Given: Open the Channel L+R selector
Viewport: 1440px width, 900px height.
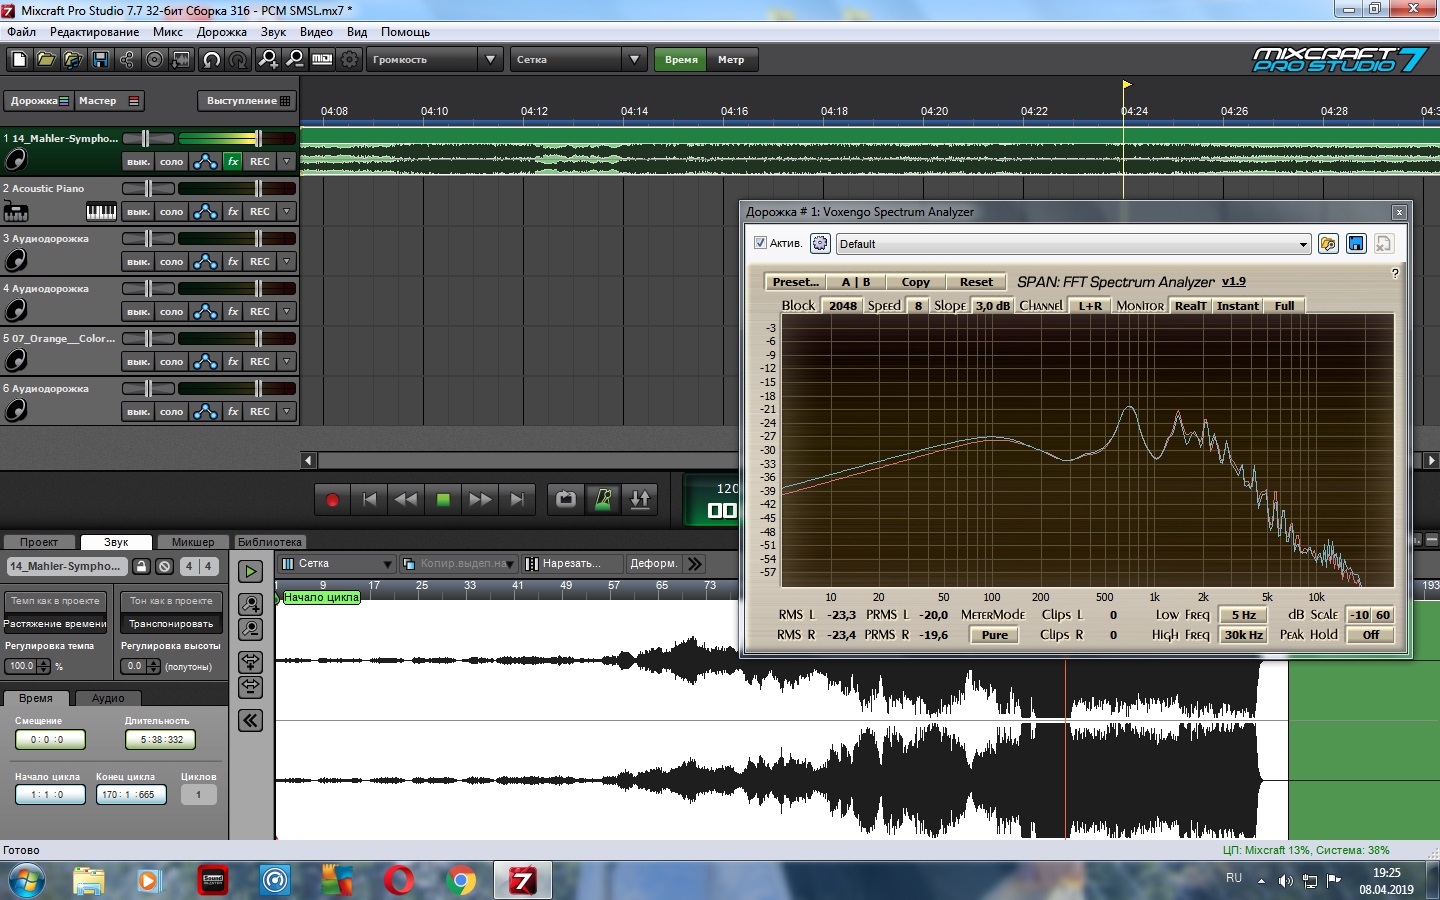Looking at the screenshot, I should (x=1090, y=306).
